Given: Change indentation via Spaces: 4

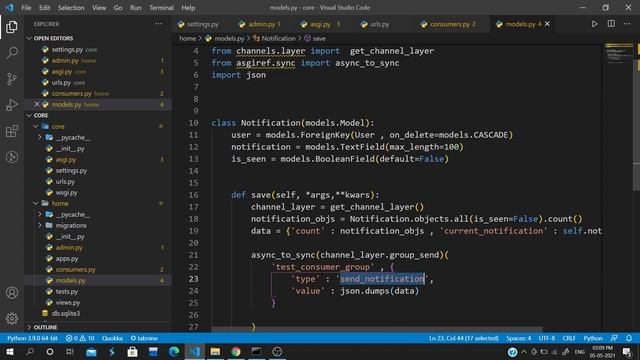Looking at the screenshot, I should click(x=518, y=338).
